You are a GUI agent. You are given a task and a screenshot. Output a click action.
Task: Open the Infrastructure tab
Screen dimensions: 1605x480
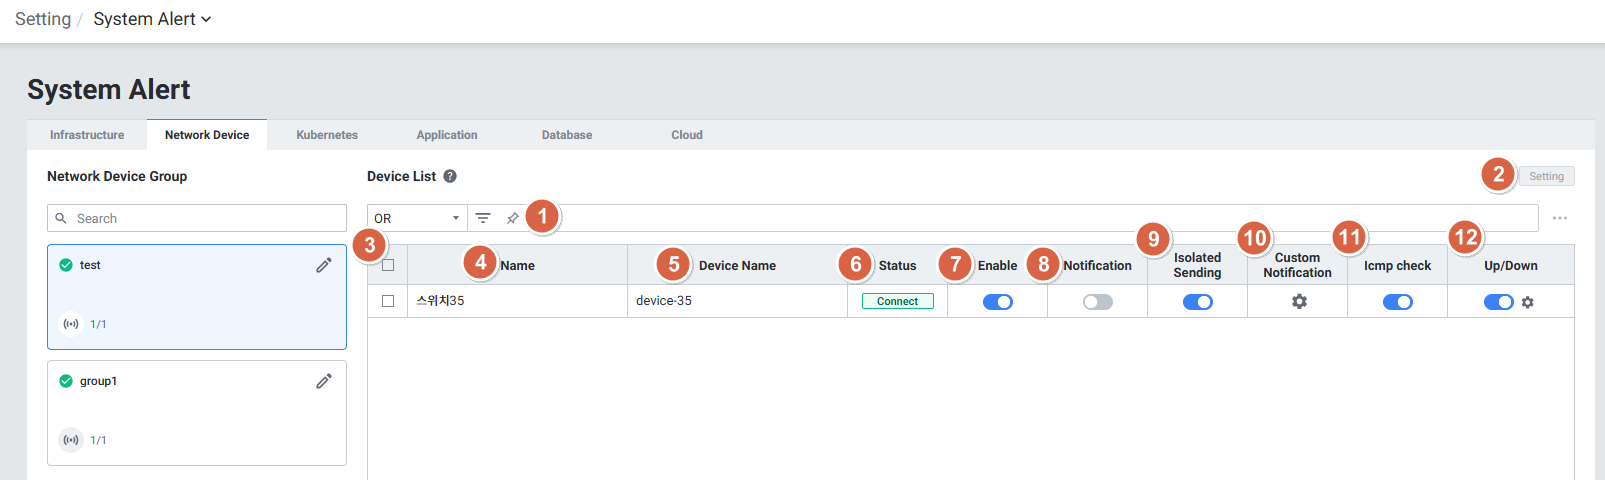(87, 135)
